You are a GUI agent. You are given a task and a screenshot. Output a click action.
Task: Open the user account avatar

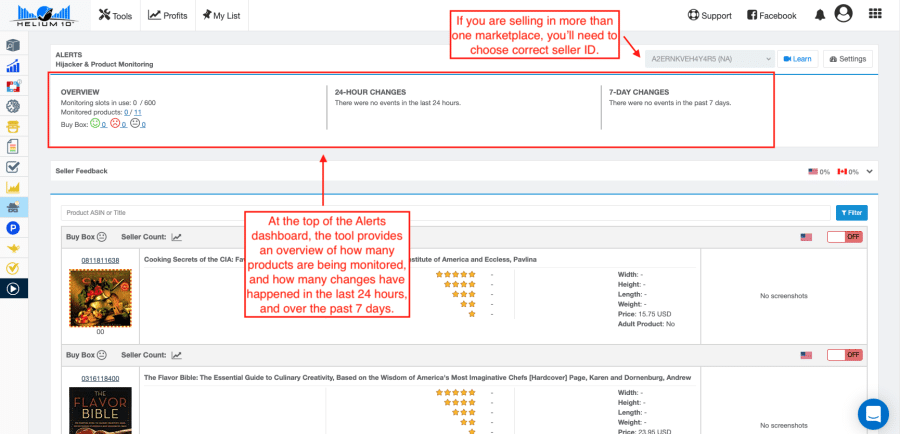point(843,14)
